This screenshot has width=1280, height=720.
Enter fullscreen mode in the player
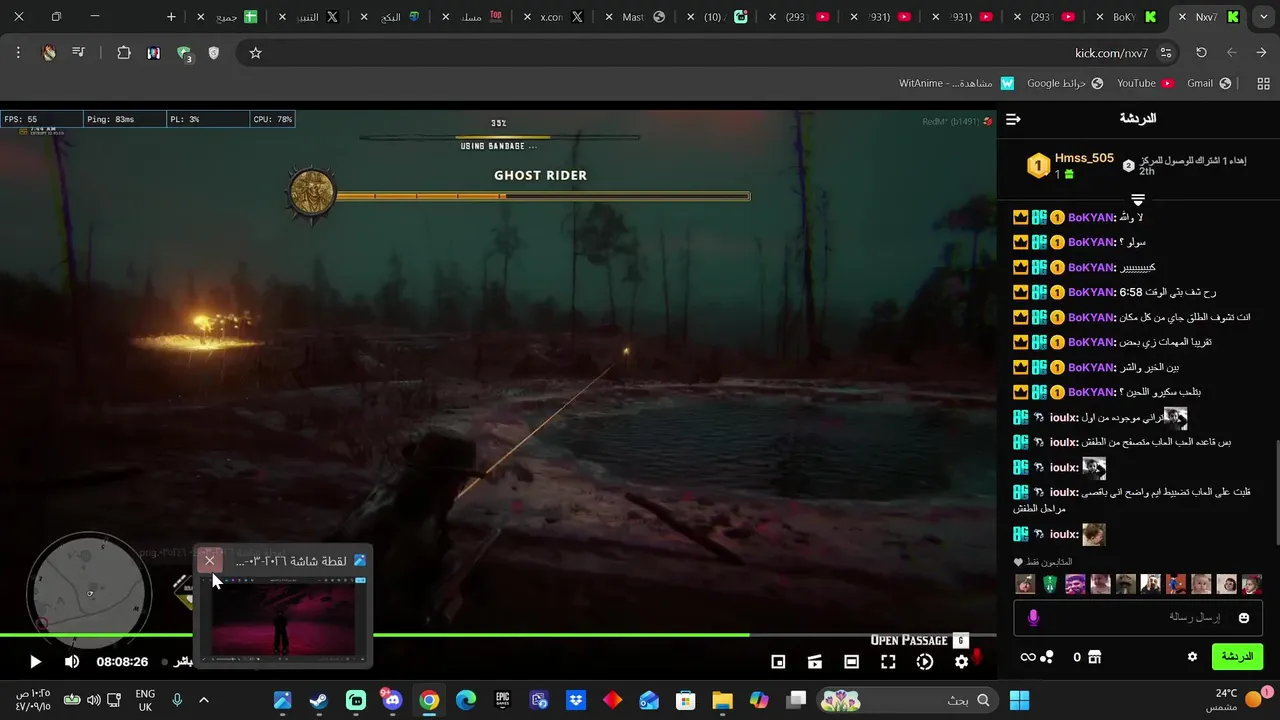[x=888, y=661]
